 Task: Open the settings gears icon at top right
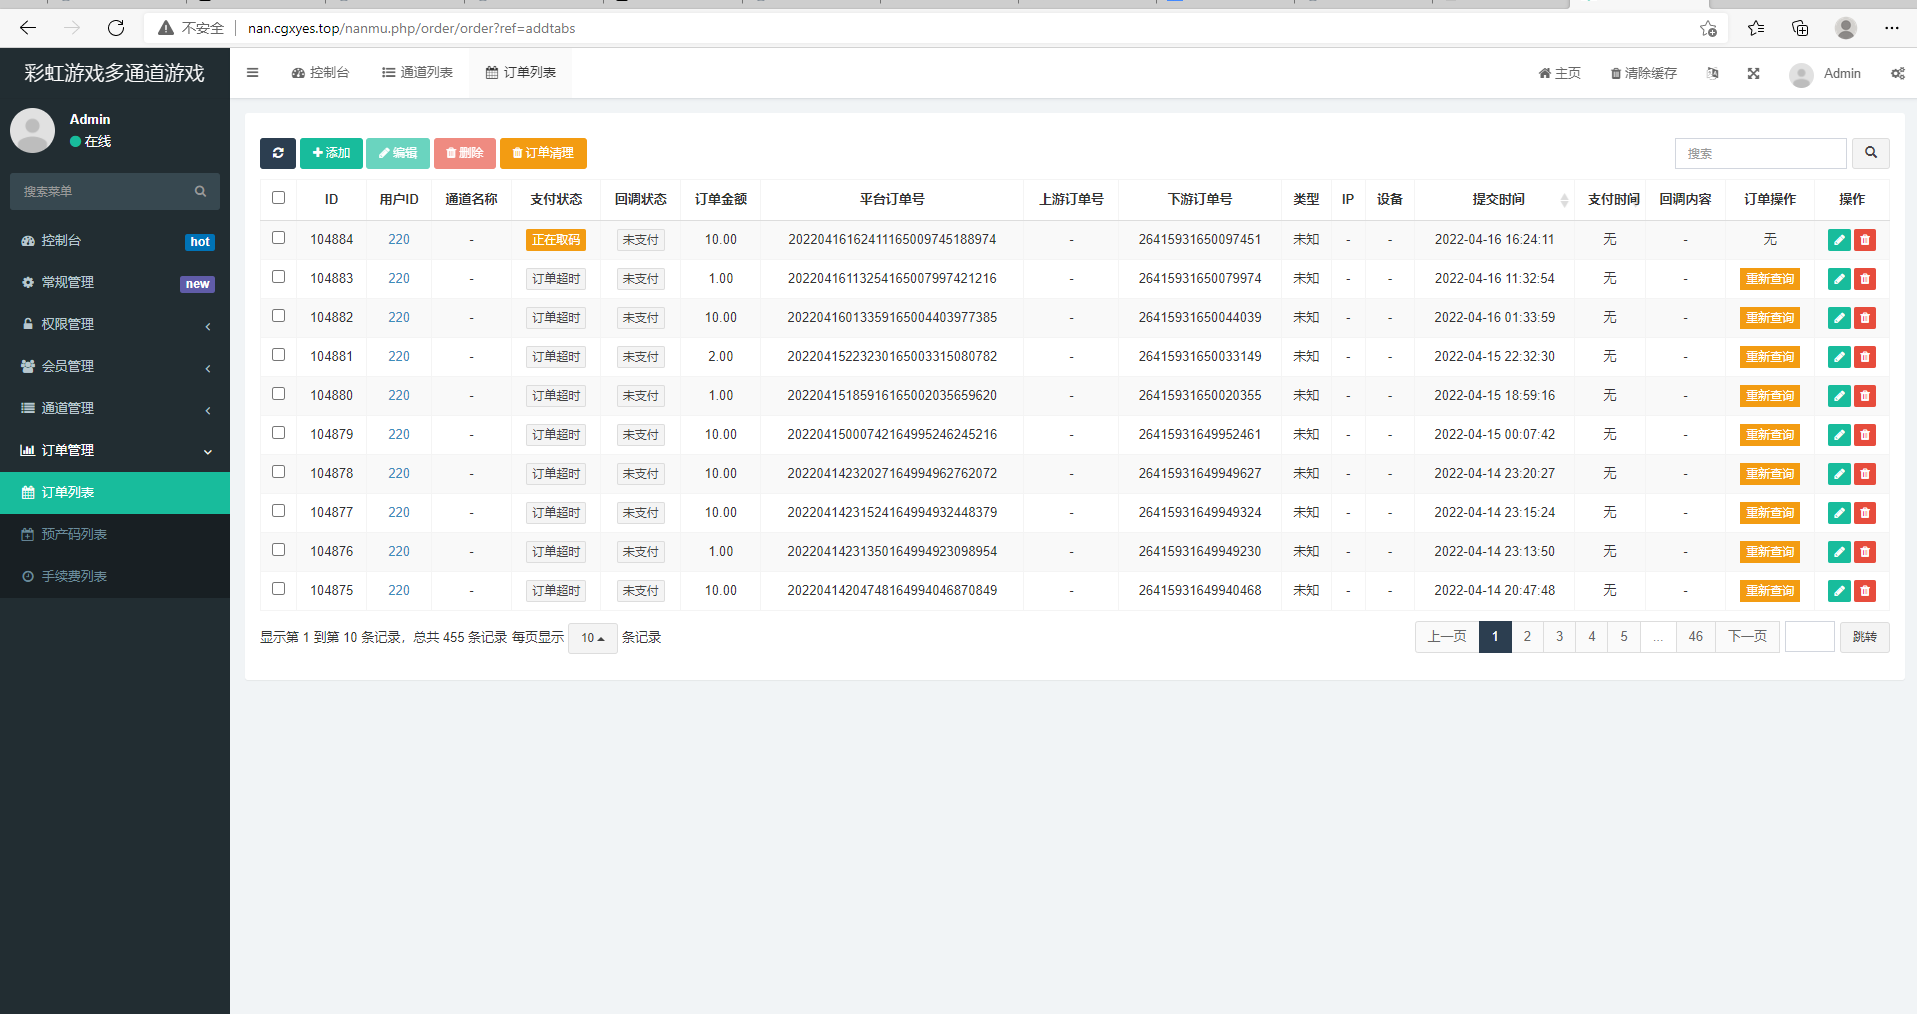(1897, 73)
